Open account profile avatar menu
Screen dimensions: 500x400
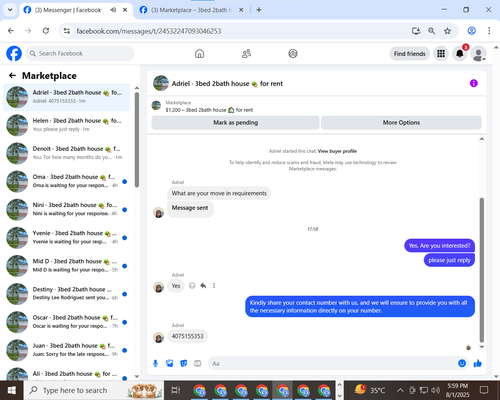pyautogui.click(x=479, y=53)
